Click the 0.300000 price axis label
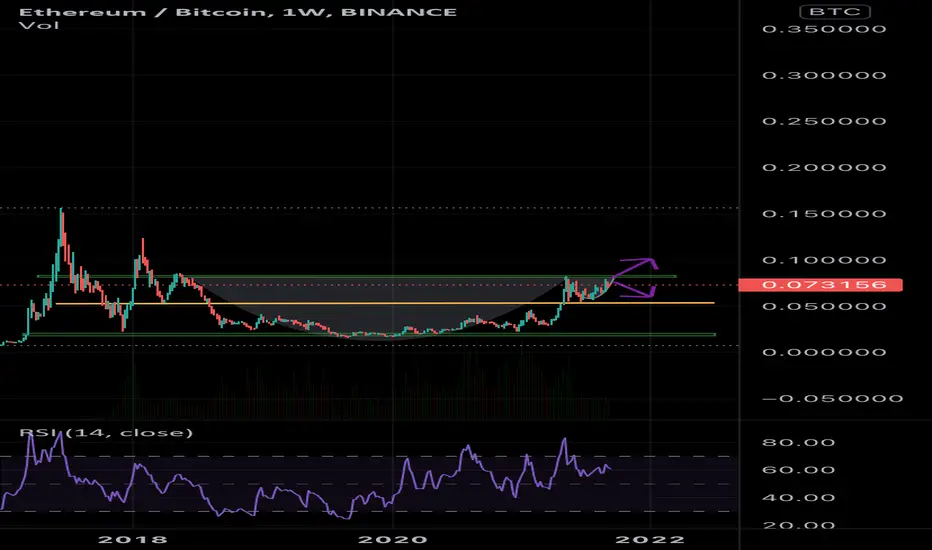 coord(824,75)
